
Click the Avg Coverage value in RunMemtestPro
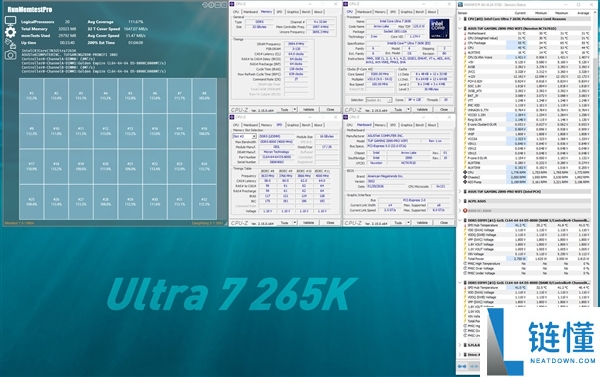pos(136,22)
